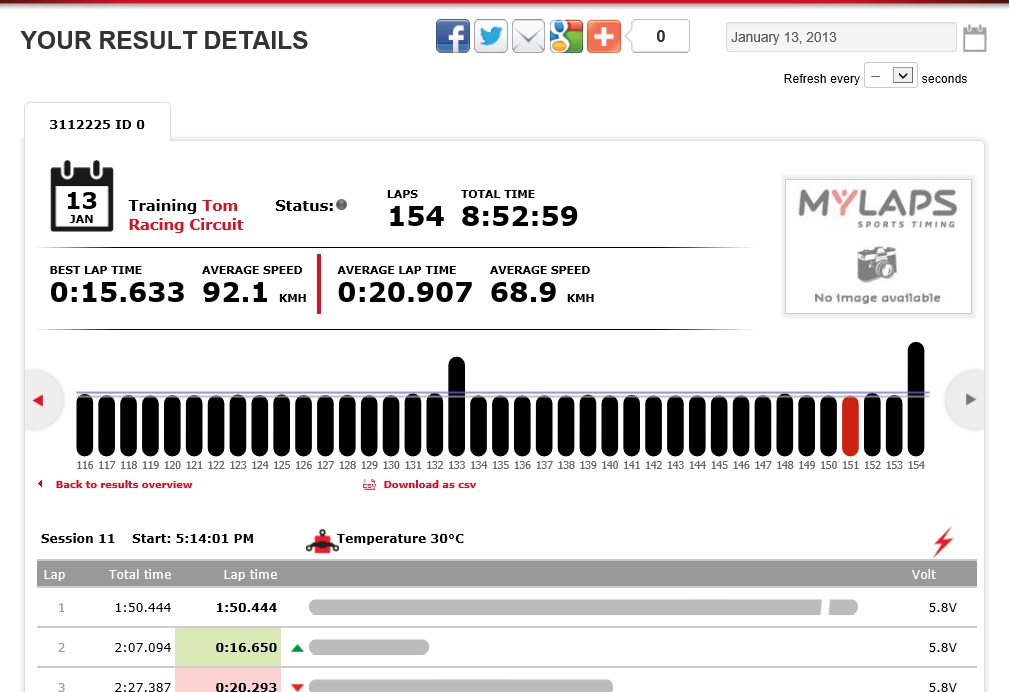Click the Tom Racing Circuit link
This screenshot has height=692, width=1009.
click(x=186, y=215)
